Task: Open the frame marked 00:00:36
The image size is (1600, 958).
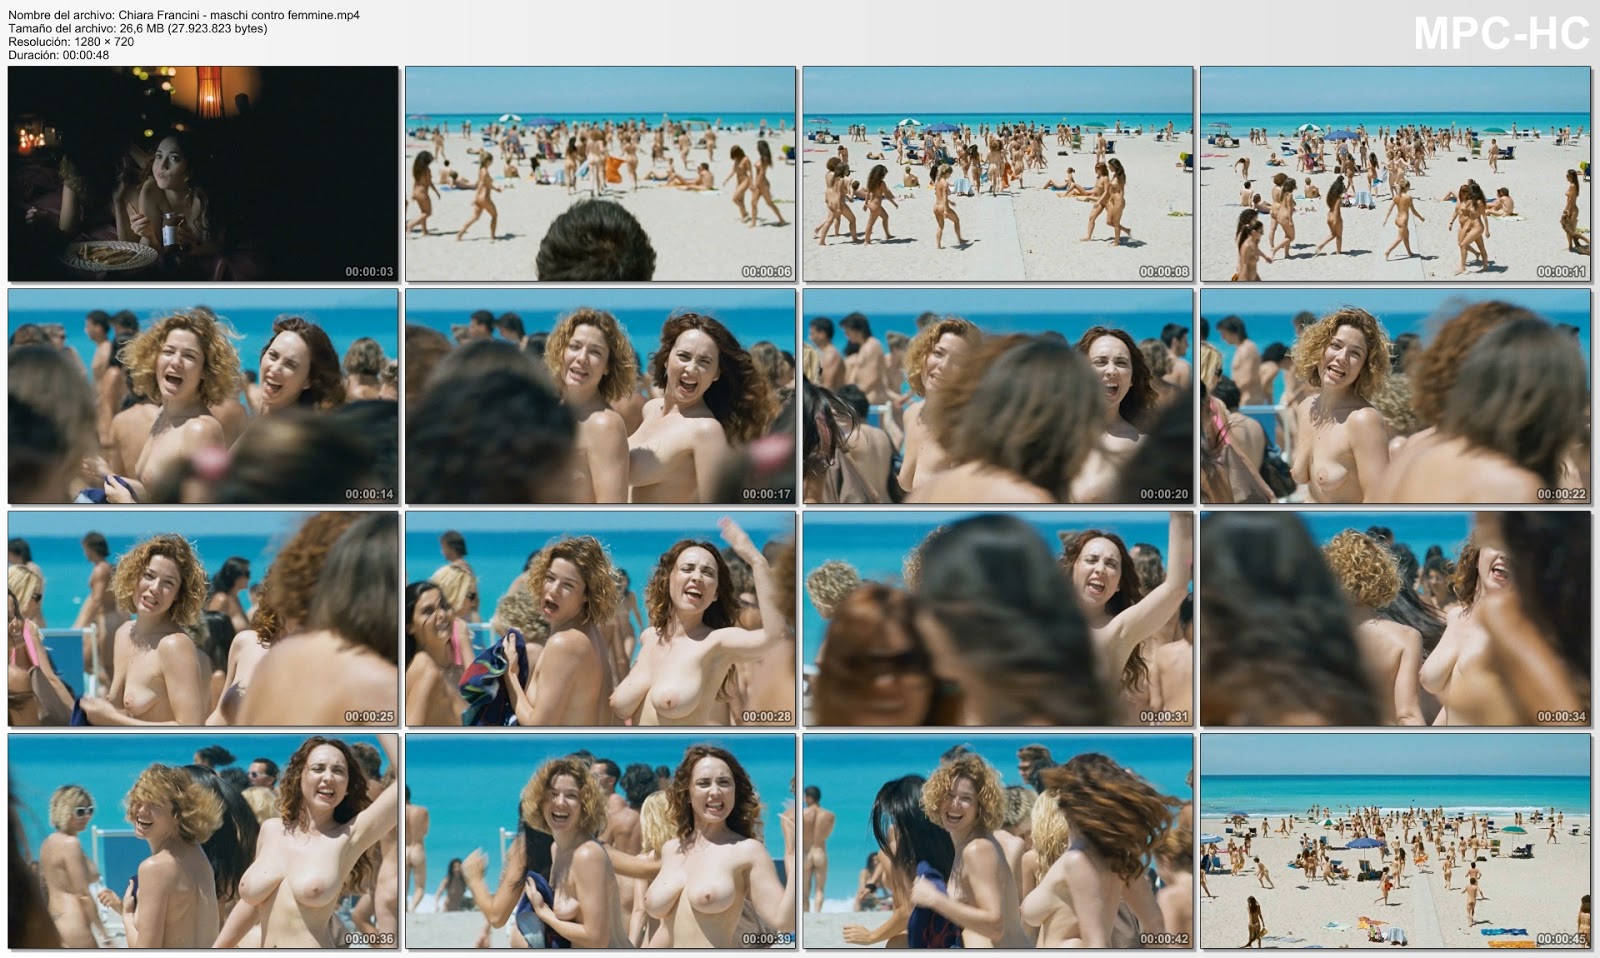Action: point(203,841)
